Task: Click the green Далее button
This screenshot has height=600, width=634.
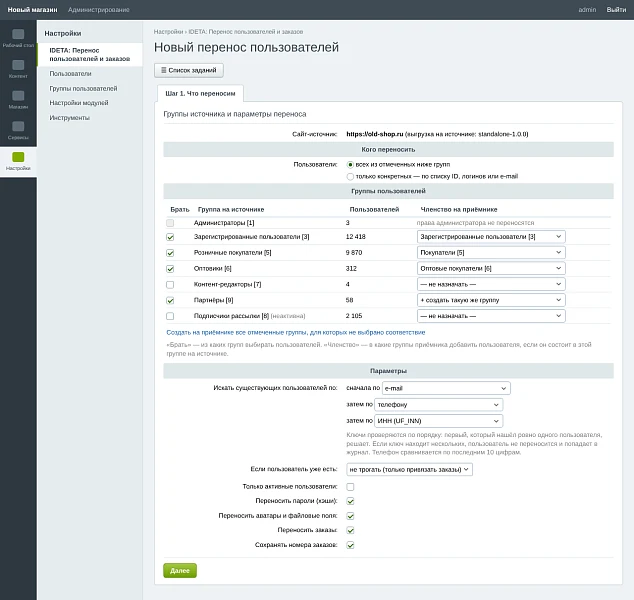Action: tap(180, 570)
